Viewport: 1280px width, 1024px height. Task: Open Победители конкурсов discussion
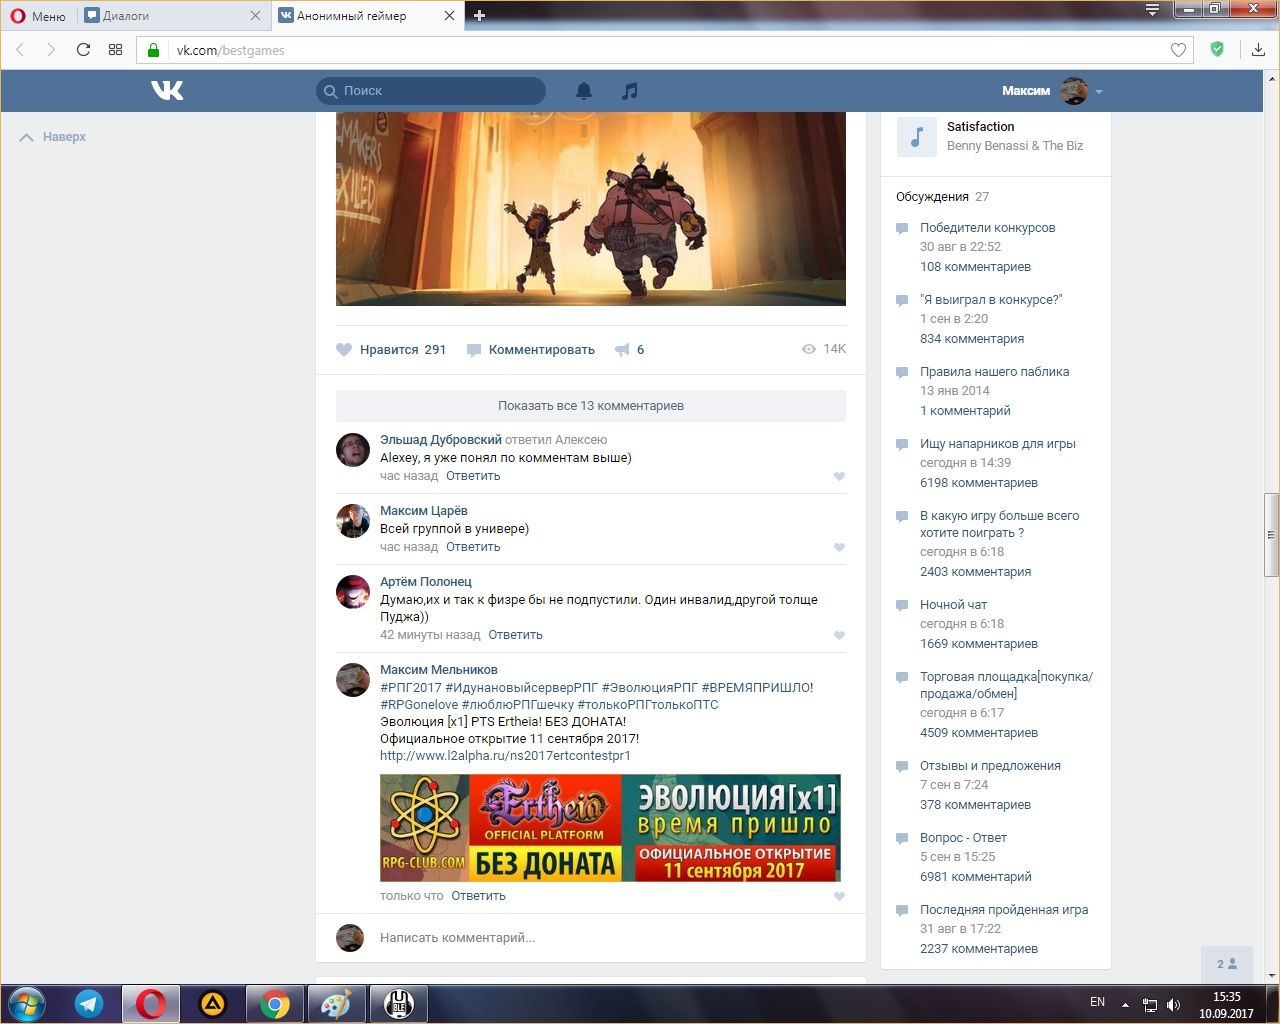[x=987, y=228]
